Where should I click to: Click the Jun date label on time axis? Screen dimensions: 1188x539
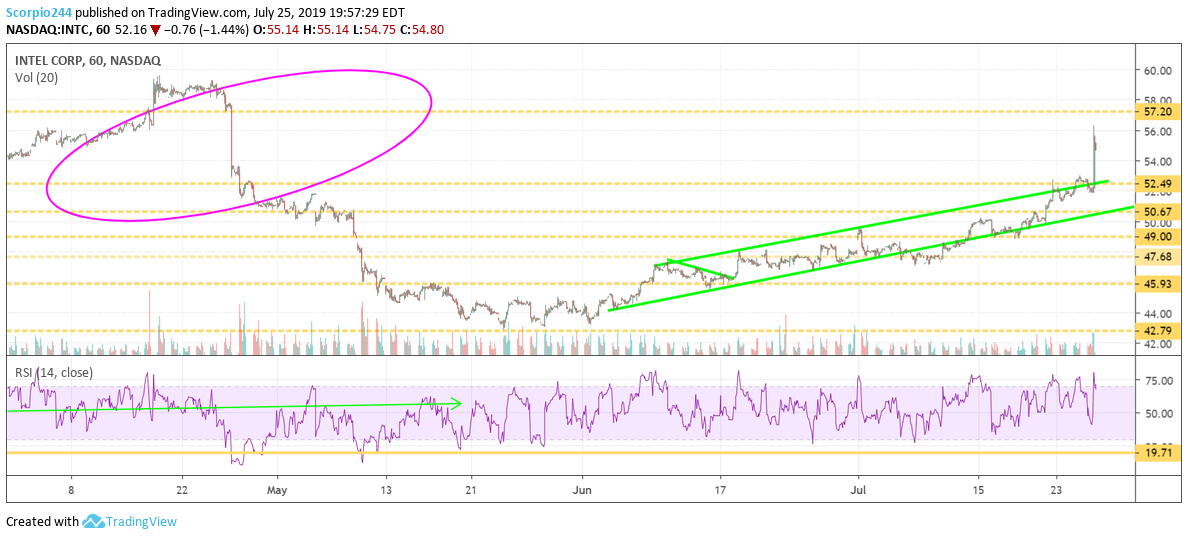582,489
